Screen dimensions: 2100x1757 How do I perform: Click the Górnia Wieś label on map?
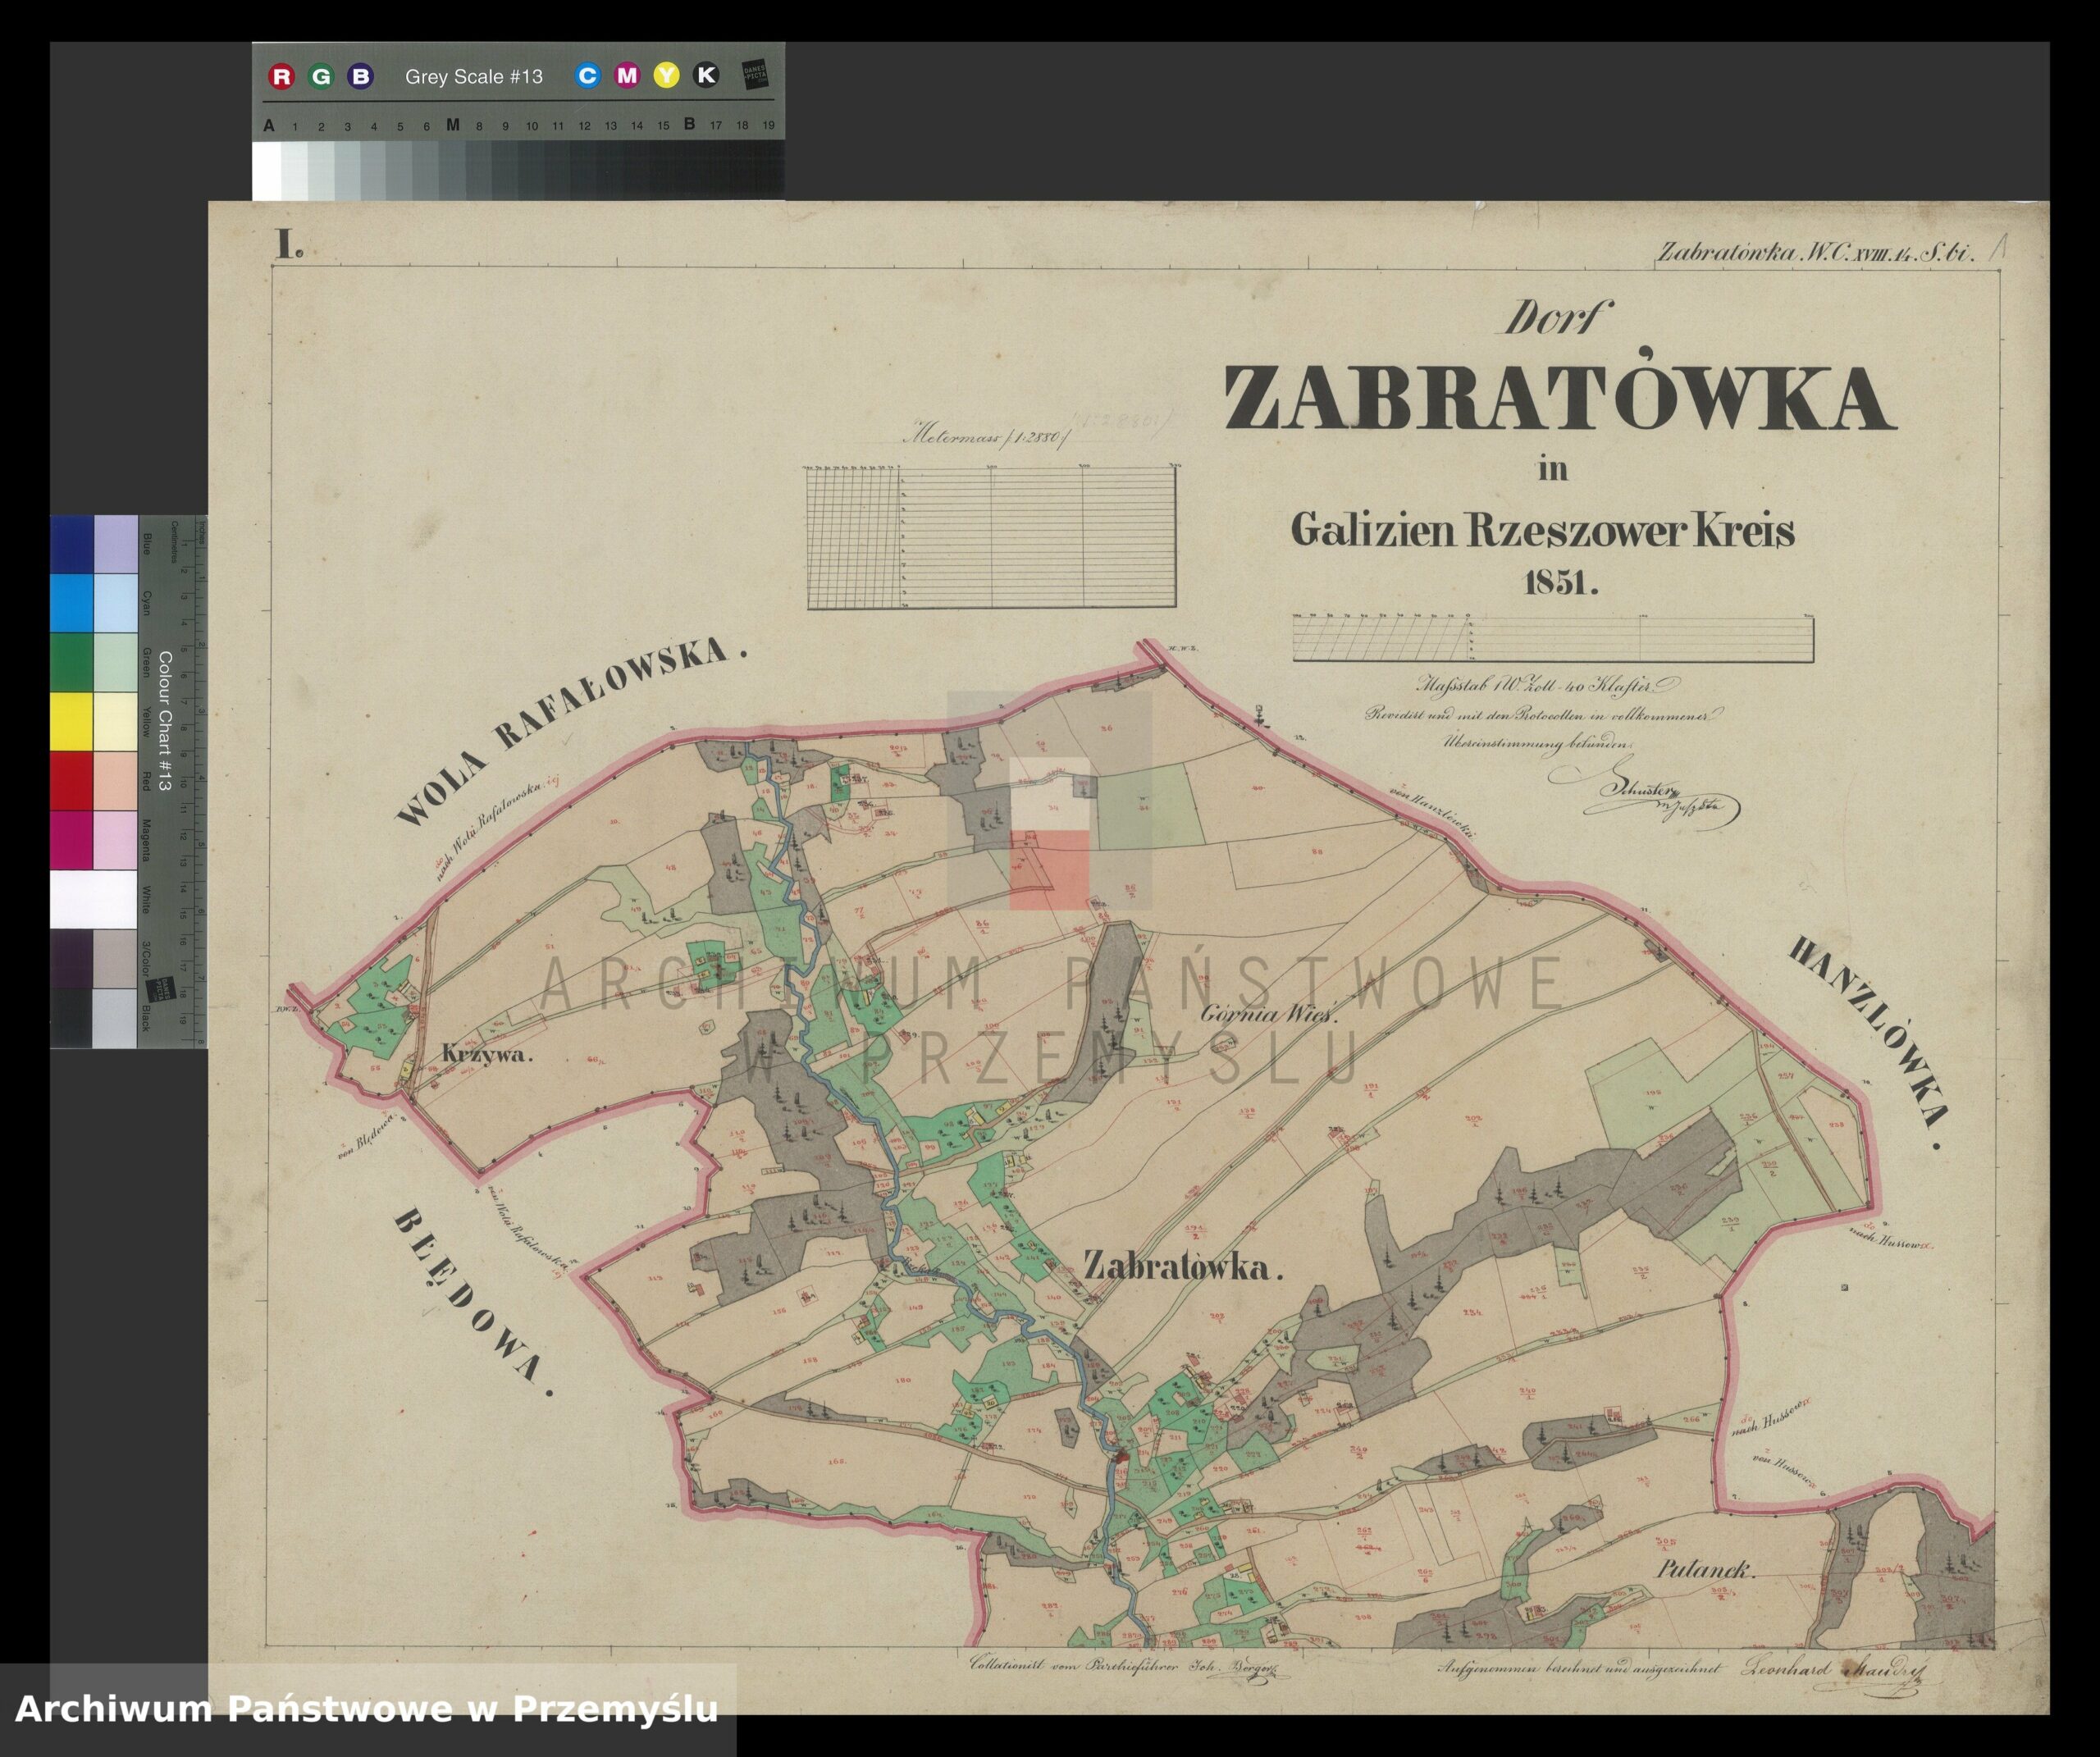click(x=1268, y=1013)
